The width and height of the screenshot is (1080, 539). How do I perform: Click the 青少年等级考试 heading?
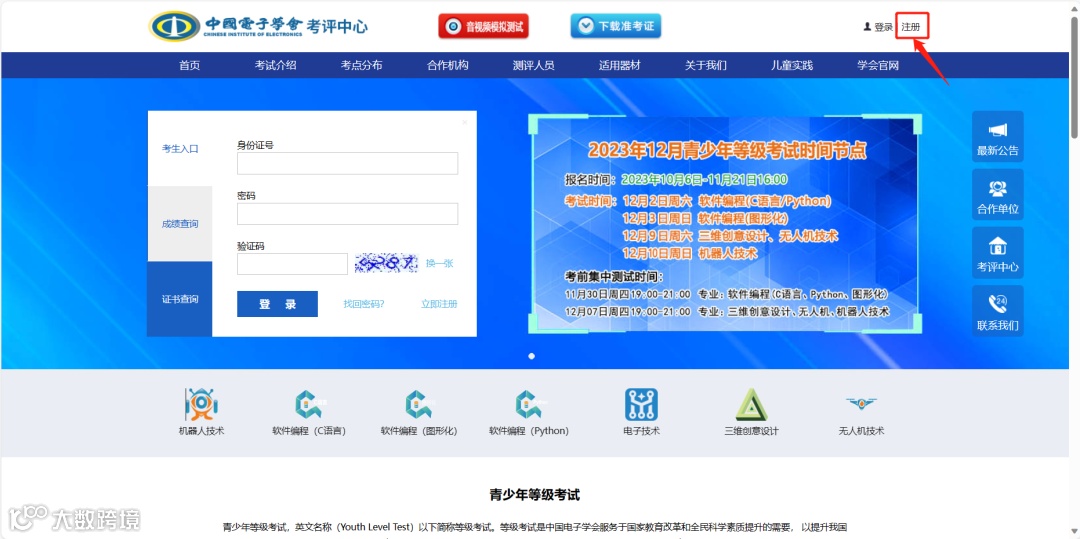[x=534, y=494]
